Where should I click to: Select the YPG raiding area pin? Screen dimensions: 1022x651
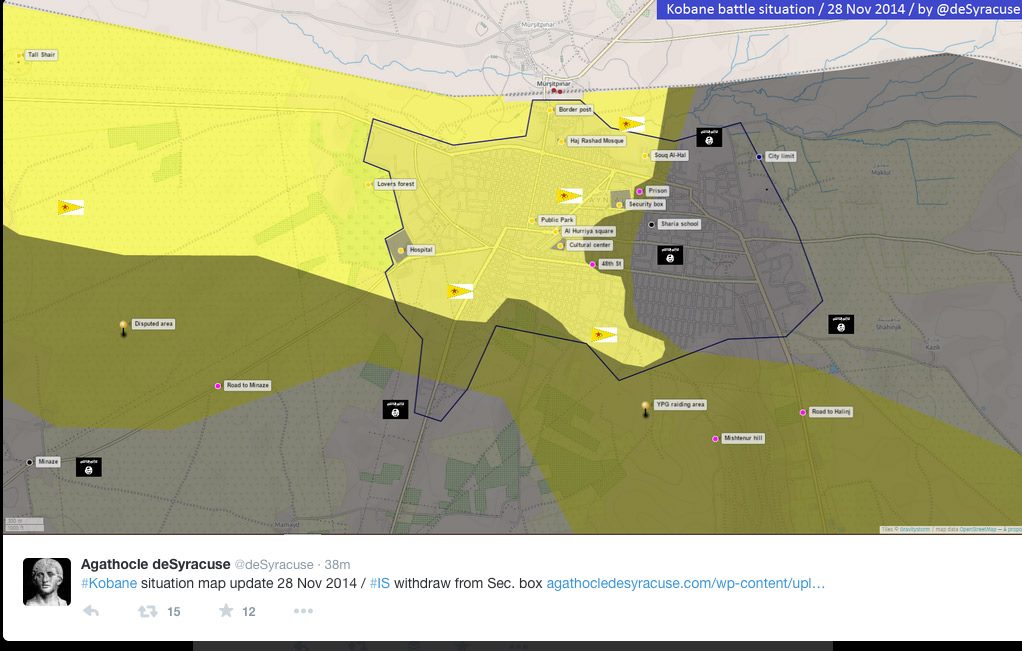[x=645, y=407]
